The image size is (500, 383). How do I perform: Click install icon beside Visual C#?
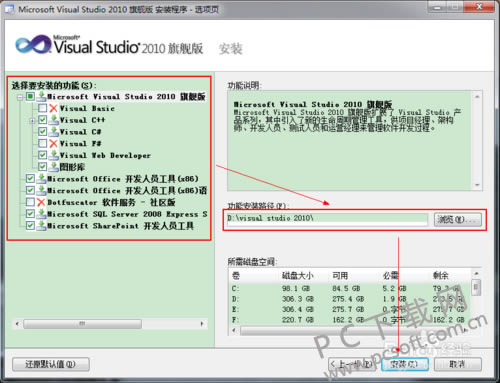(53, 131)
